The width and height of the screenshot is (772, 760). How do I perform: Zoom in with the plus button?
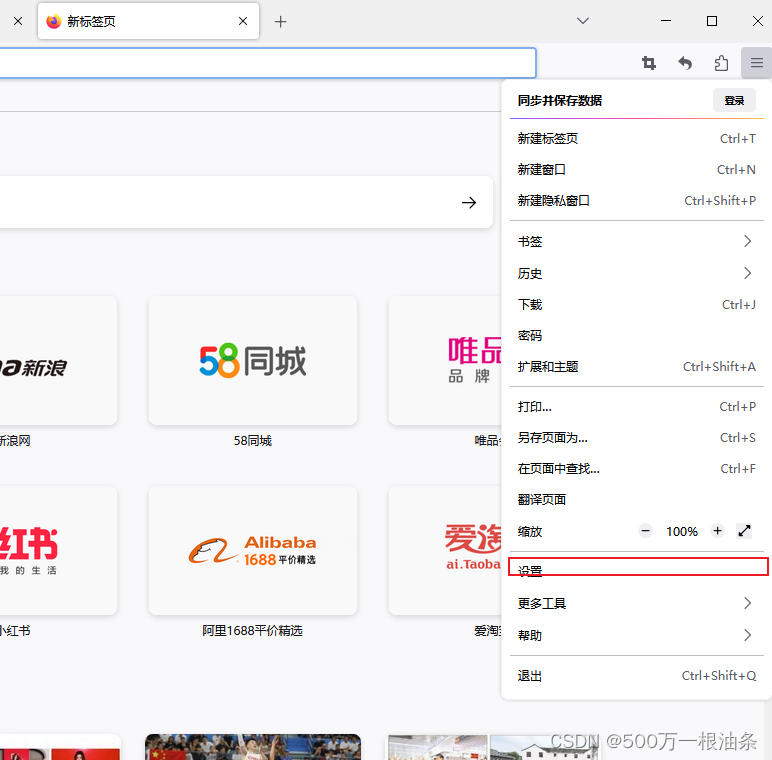pyautogui.click(x=717, y=531)
